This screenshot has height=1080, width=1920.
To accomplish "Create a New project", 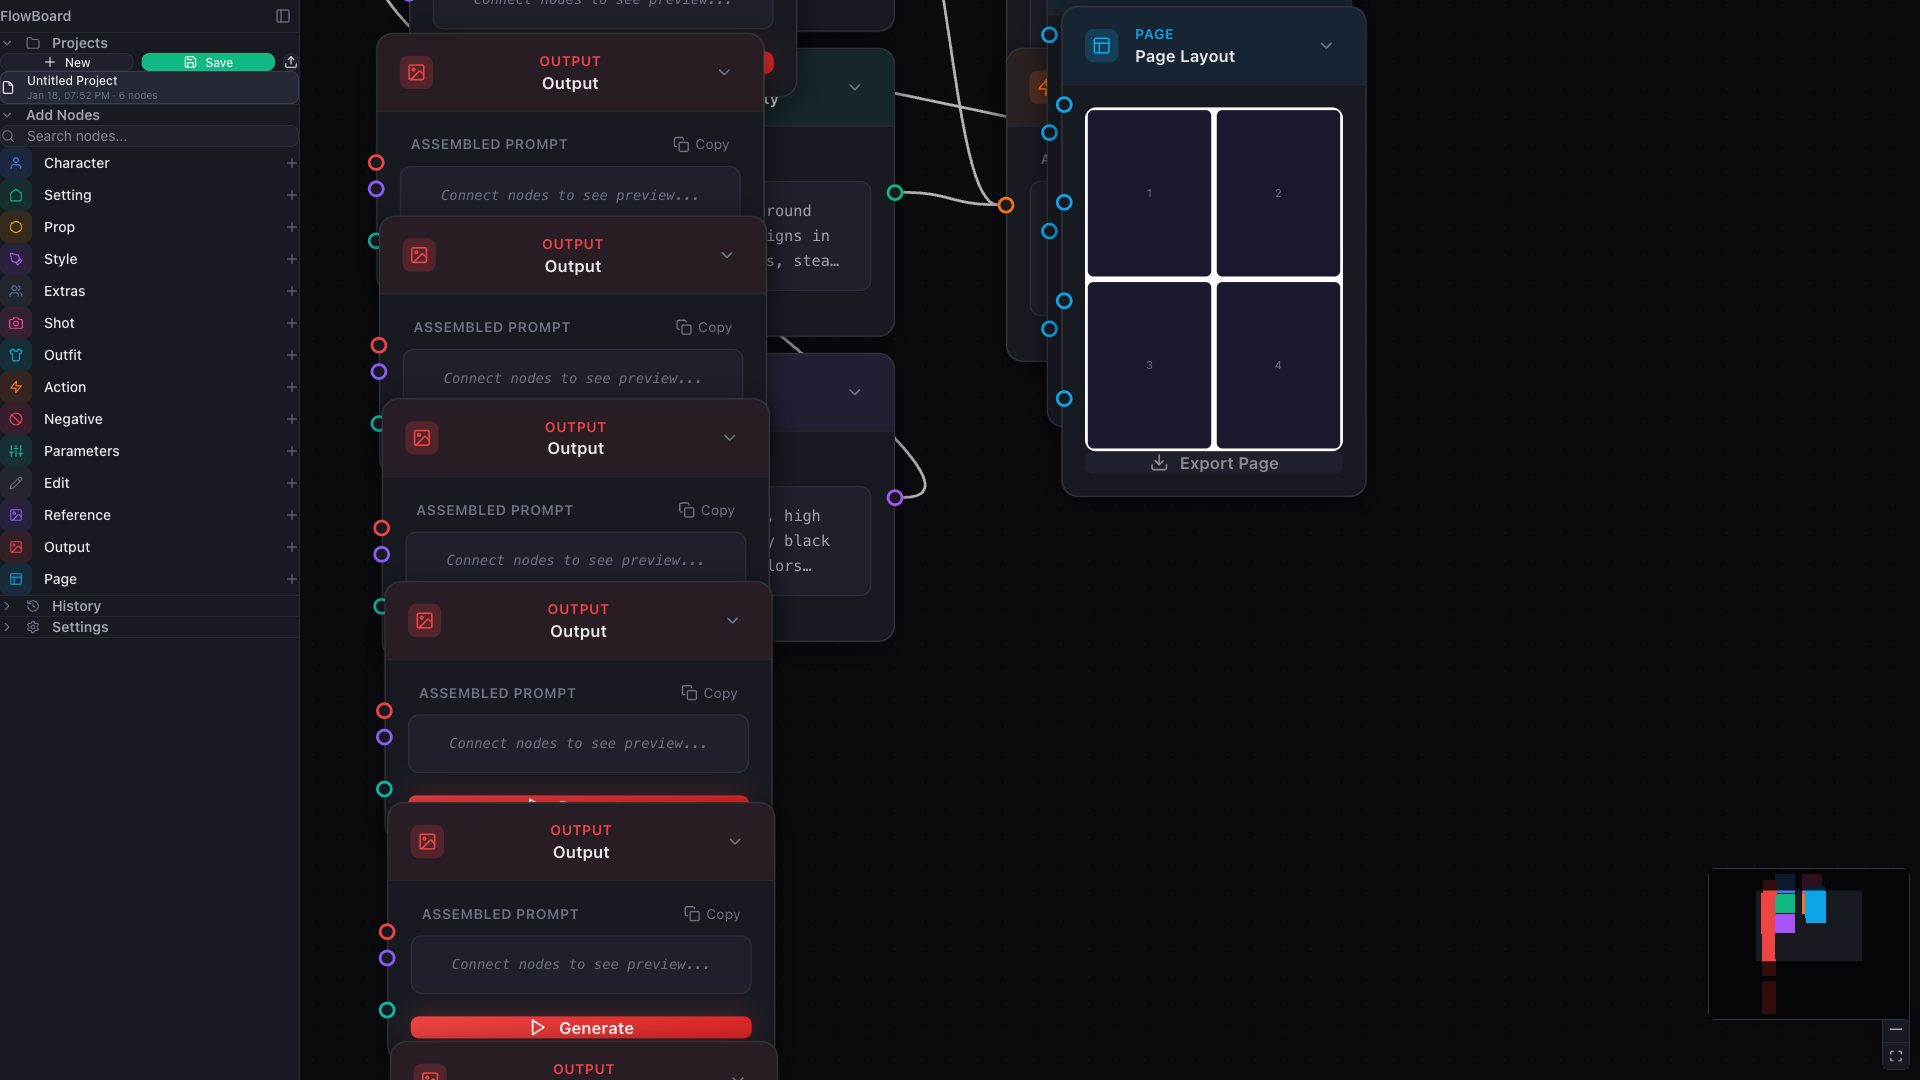I will coord(67,62).
